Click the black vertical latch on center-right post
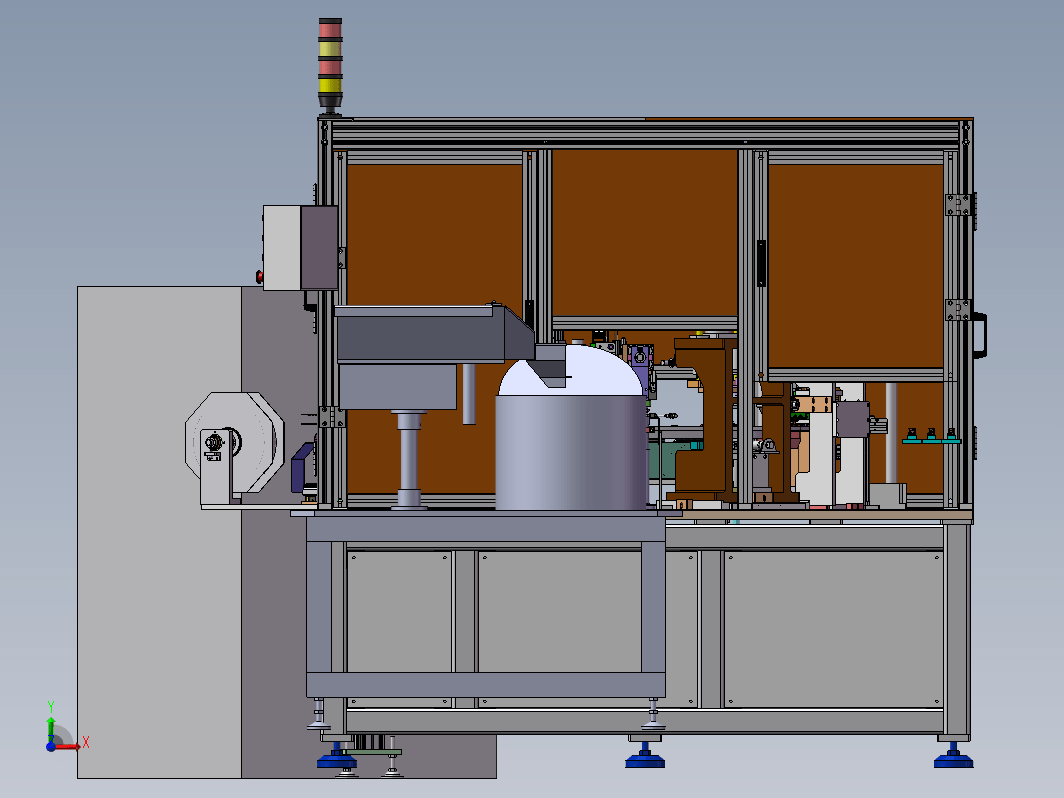 point(761,263)
